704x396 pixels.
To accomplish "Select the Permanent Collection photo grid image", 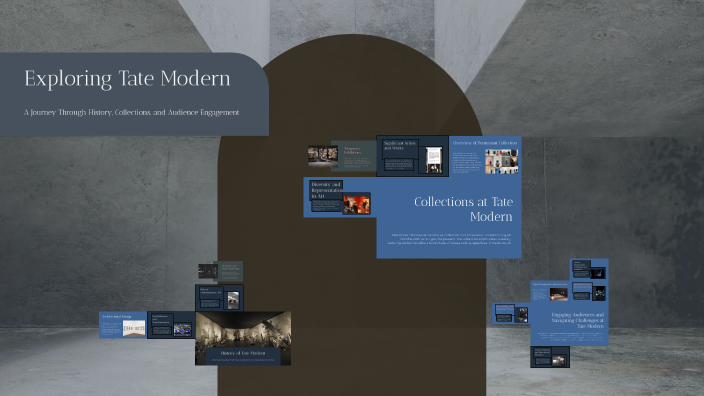I will [x=502, y=162].
